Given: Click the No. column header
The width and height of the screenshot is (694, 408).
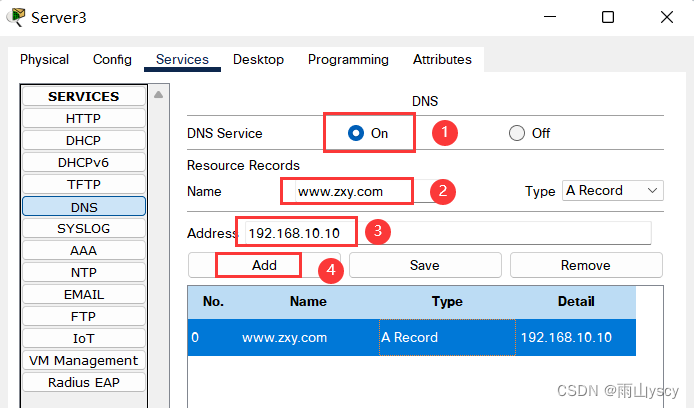Looking at the screenshot, I should pyautogui.click(x=213, y=302).
